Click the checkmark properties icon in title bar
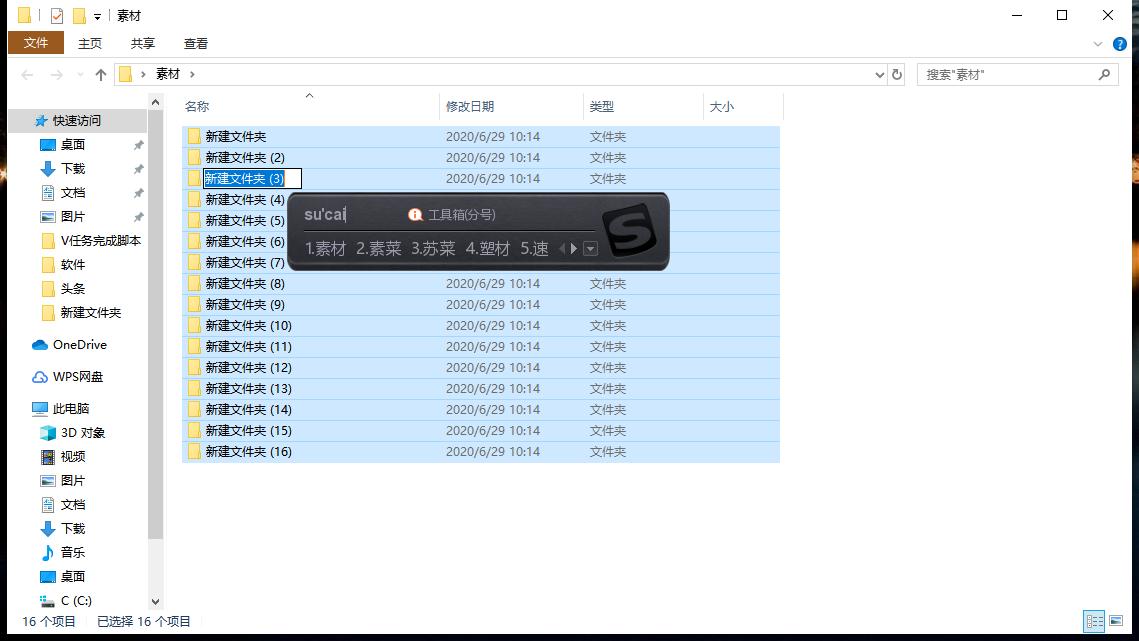Screen dimensions: 1139x641 (x=57, y=15)
